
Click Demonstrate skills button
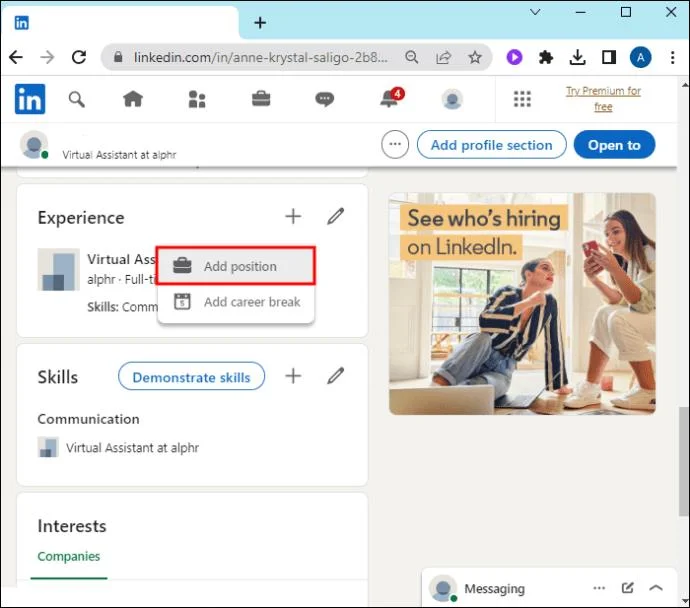point(191,377)
